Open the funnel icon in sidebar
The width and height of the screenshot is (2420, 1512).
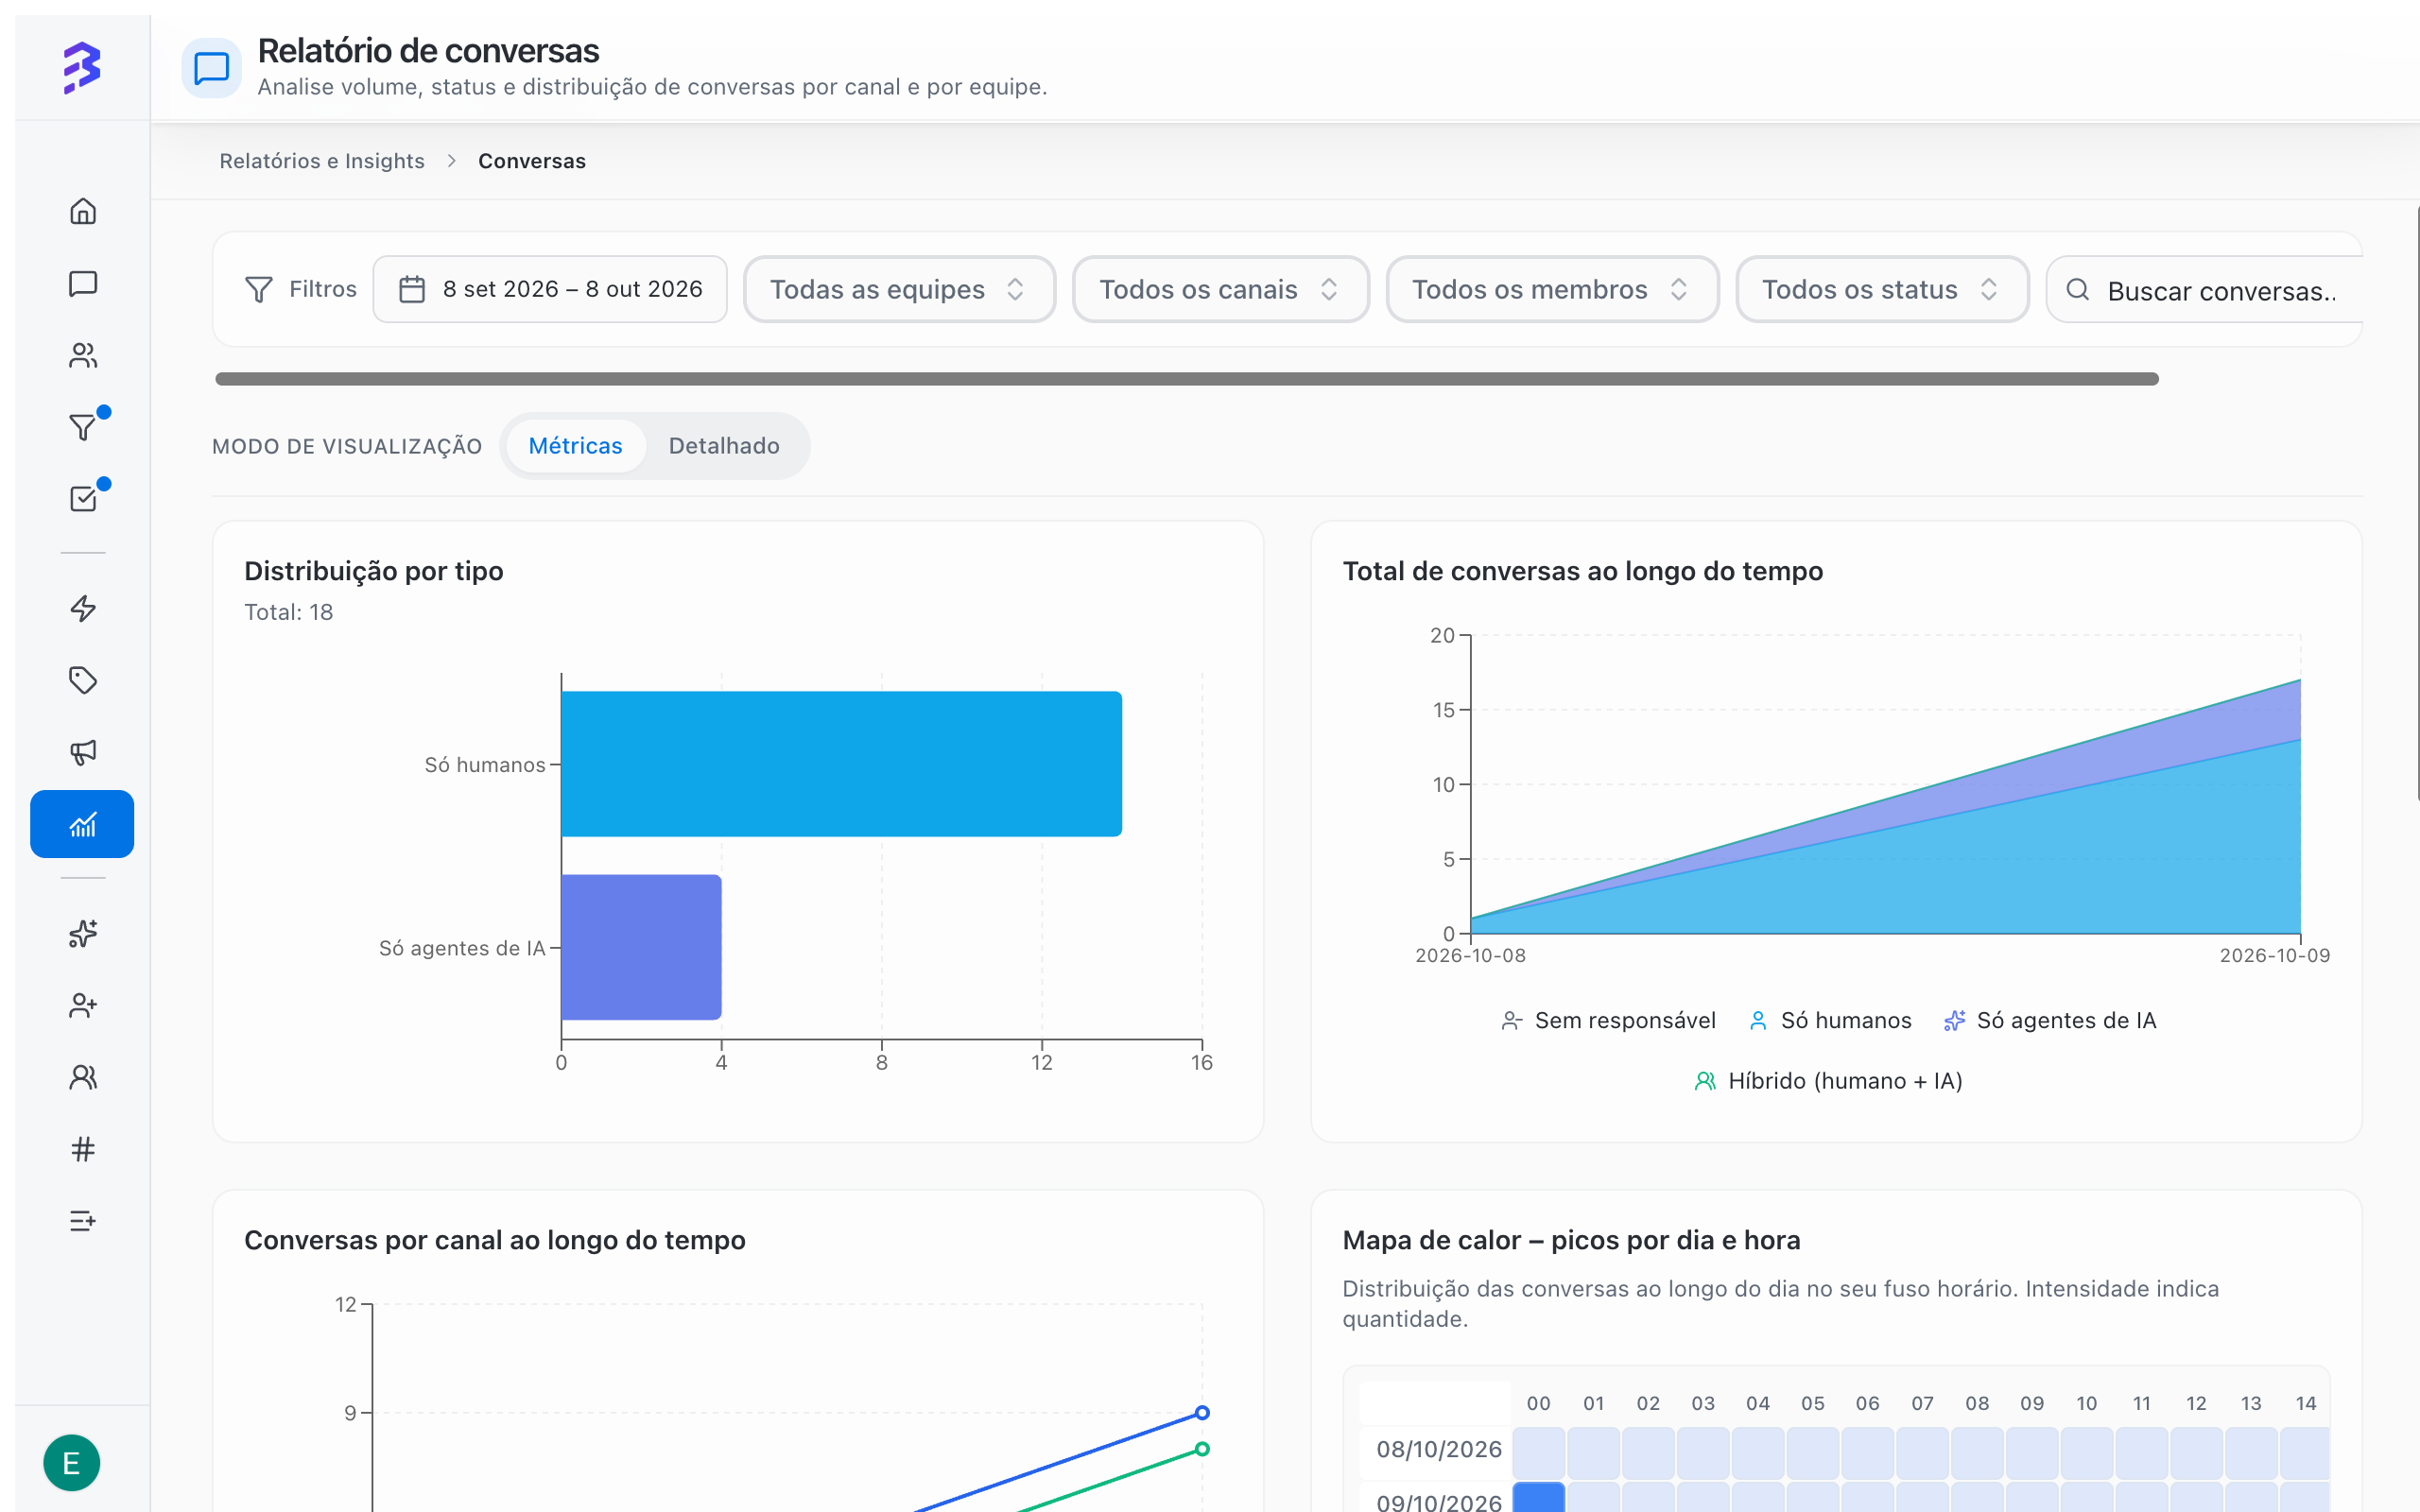[83, 427]
